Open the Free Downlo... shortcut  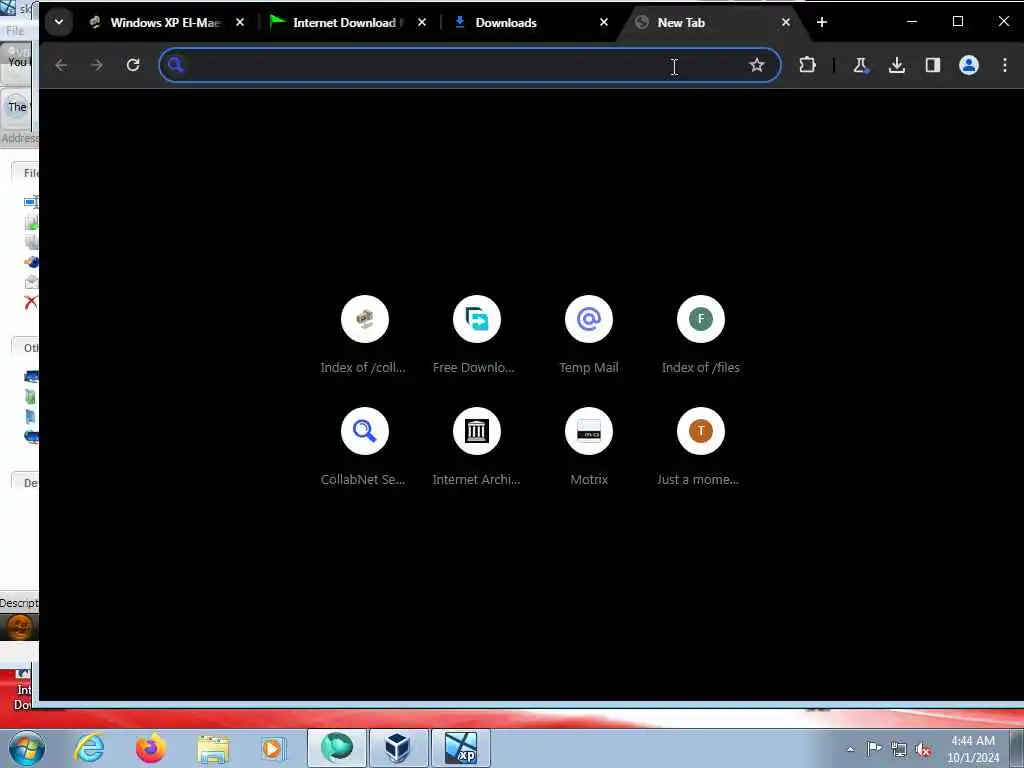[477, 336]
